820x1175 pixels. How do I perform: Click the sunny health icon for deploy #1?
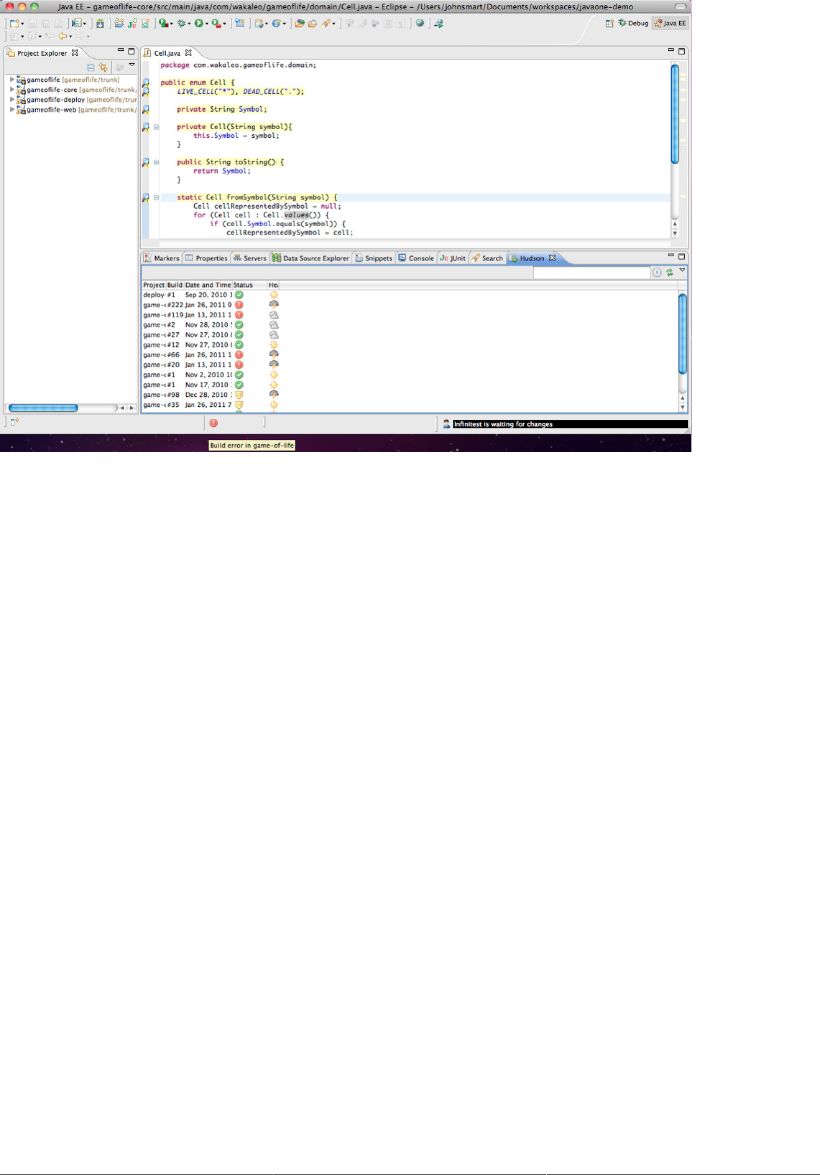[274, 295]
